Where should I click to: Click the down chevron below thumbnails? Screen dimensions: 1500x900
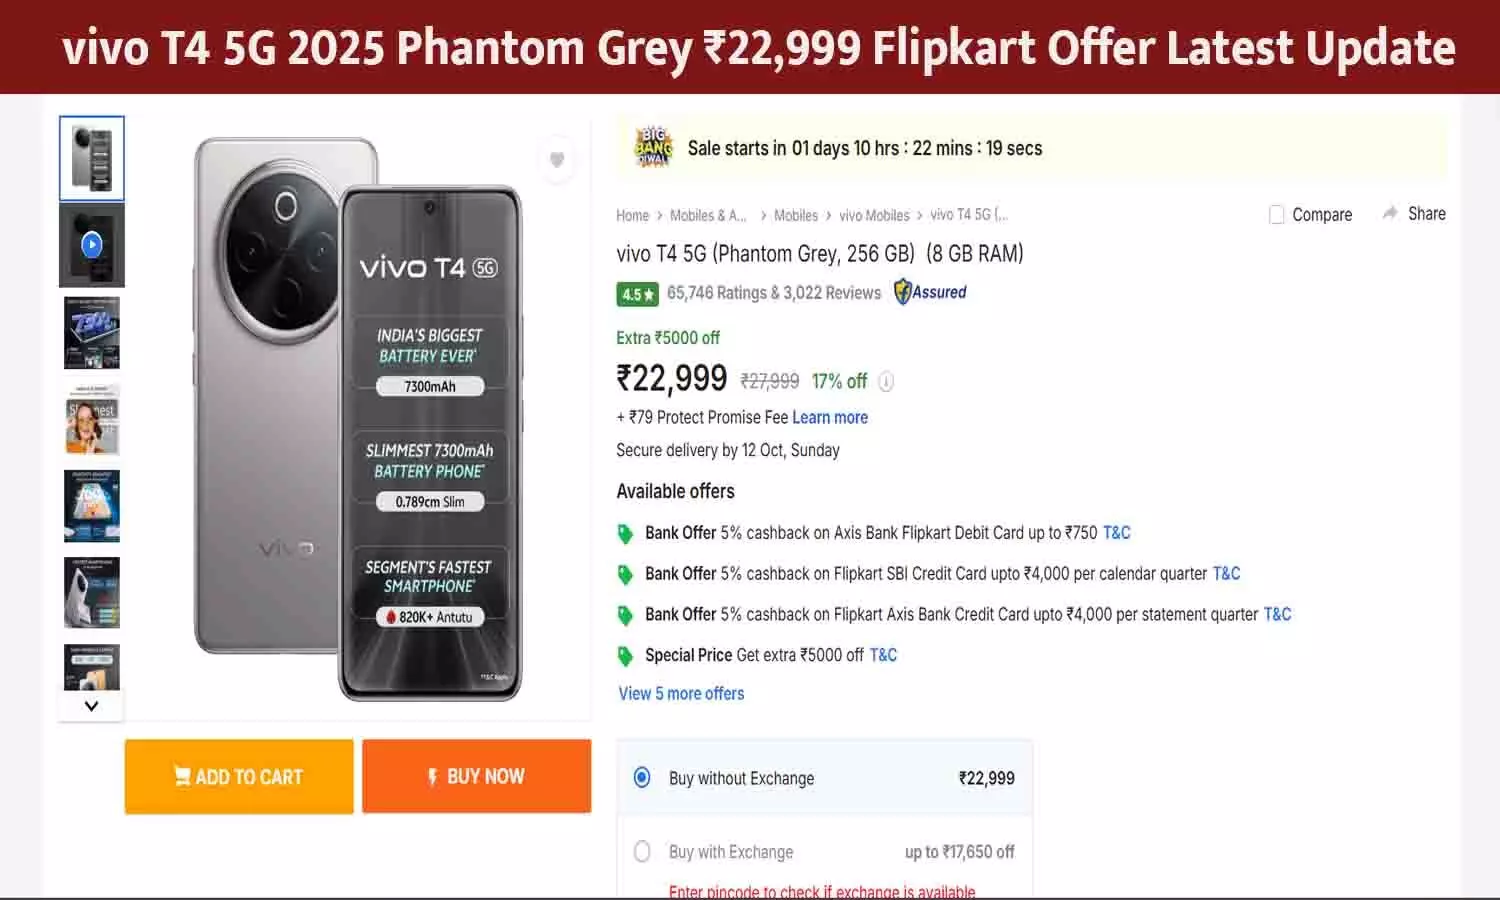click(x=91, y=705)
